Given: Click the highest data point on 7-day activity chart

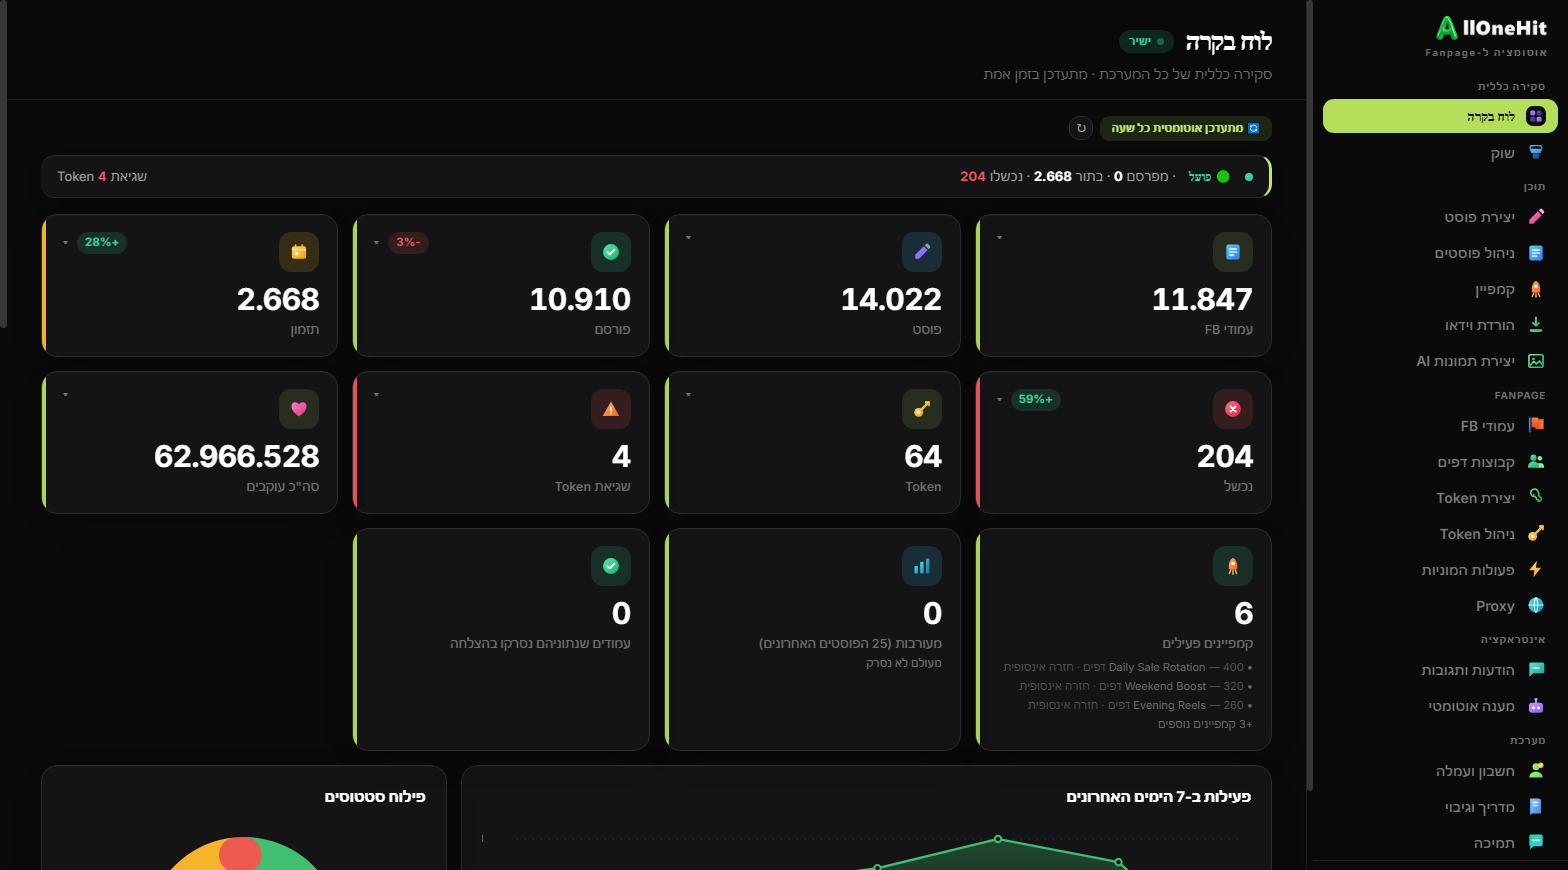Looking at the screenshot, I should click(998, 839).
